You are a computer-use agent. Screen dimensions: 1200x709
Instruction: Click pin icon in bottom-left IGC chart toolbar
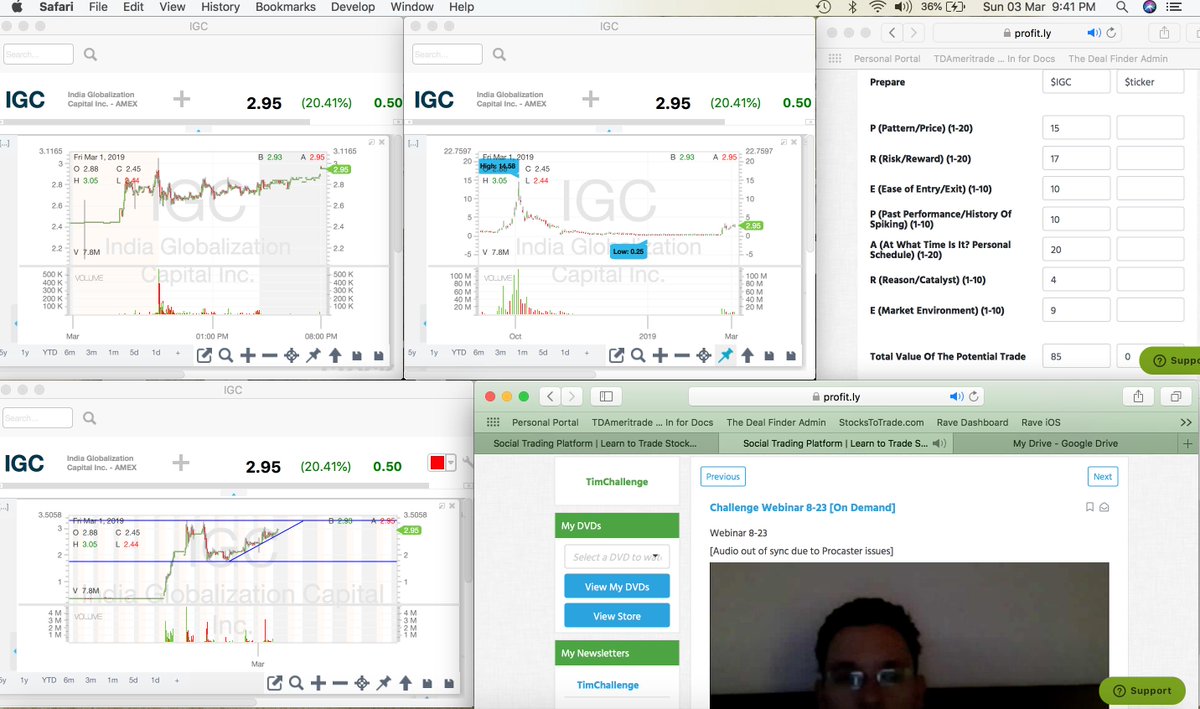(x=384, y=683)
